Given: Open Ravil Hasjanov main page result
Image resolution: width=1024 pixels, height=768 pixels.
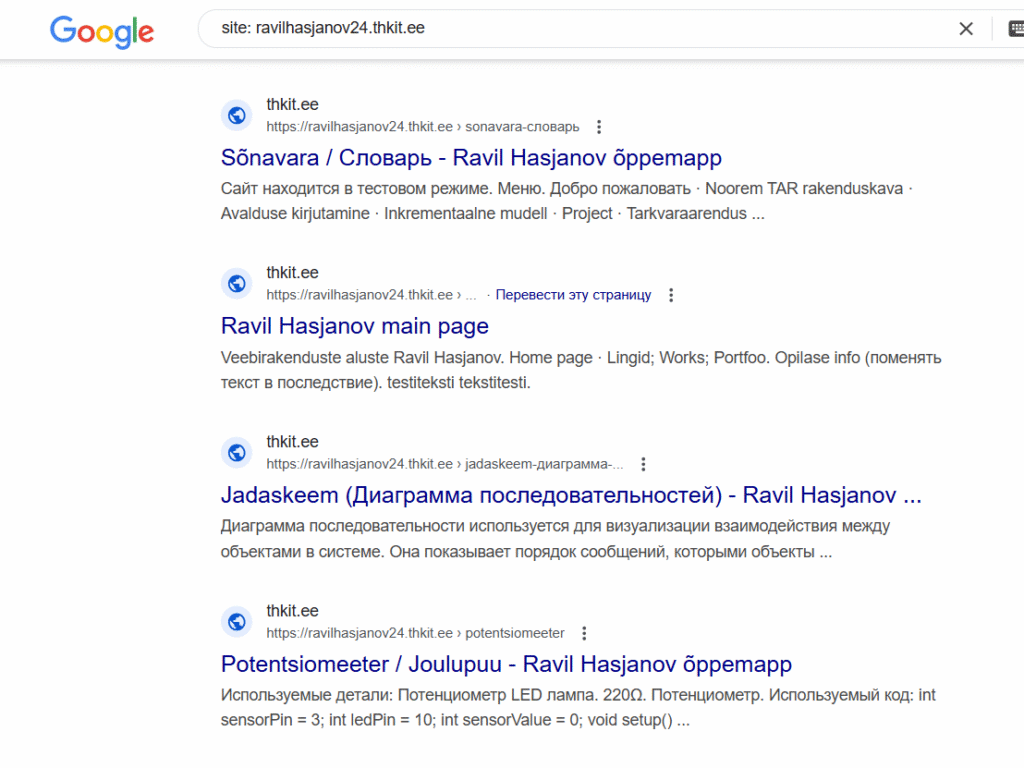Looking at the screenshot, I should click(x=354, y=326).
